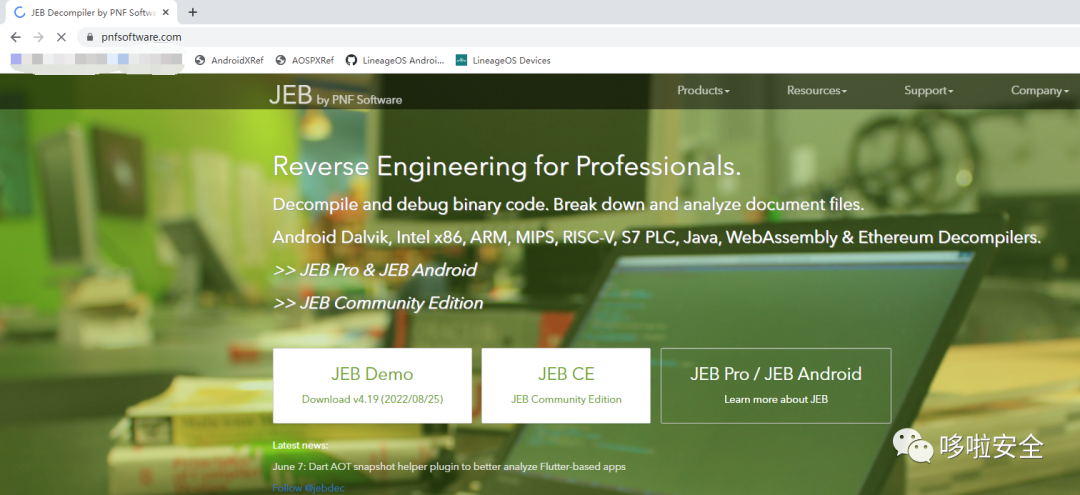Viewport: 1080px width, 495px height.
Task: Open the Dart AOT snapshot helper plugin news
Action: click(x=449, y=467)
